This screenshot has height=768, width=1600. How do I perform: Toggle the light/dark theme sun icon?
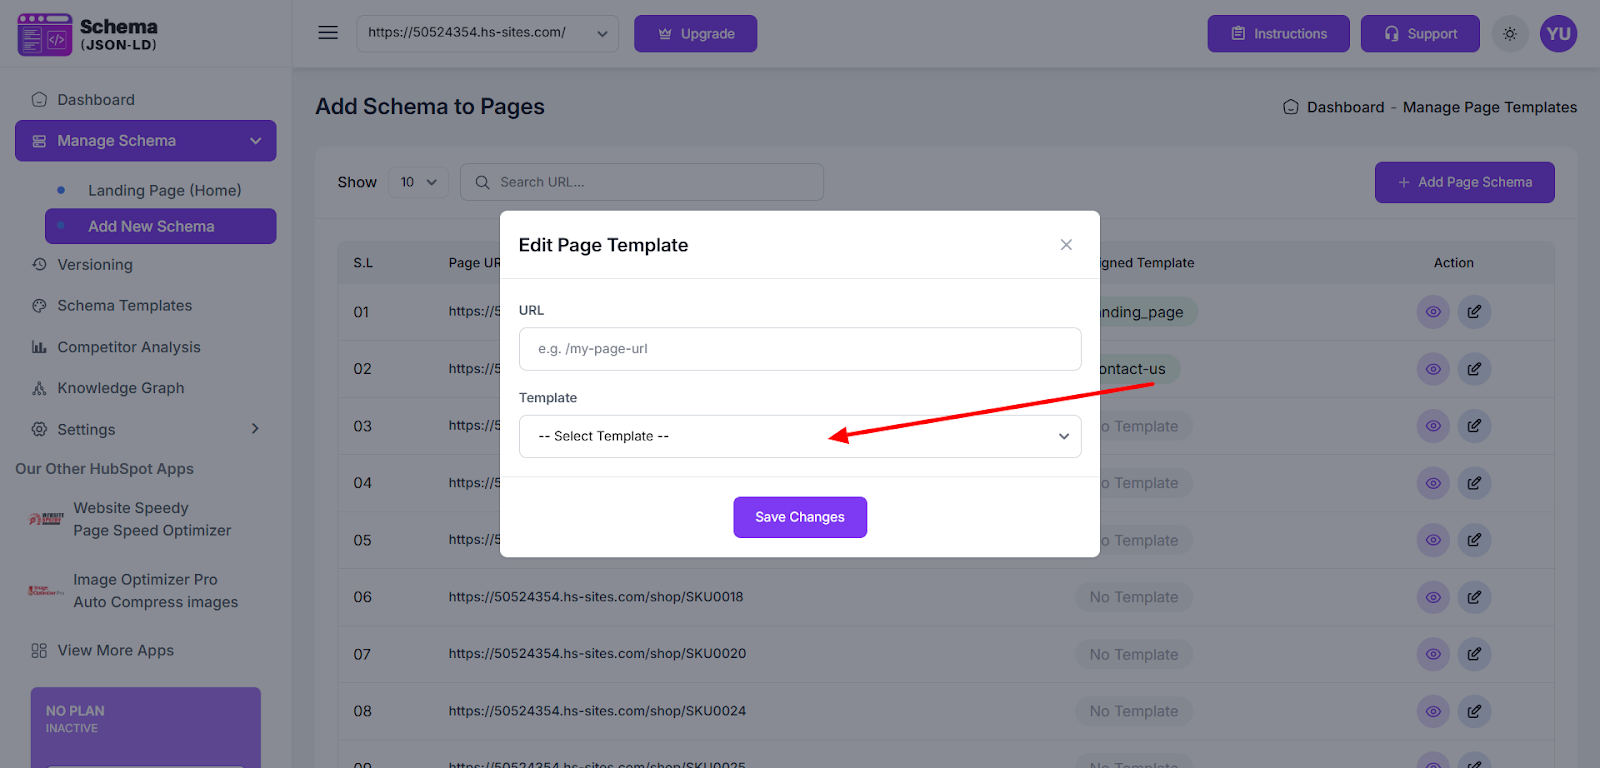(1510, 34)
